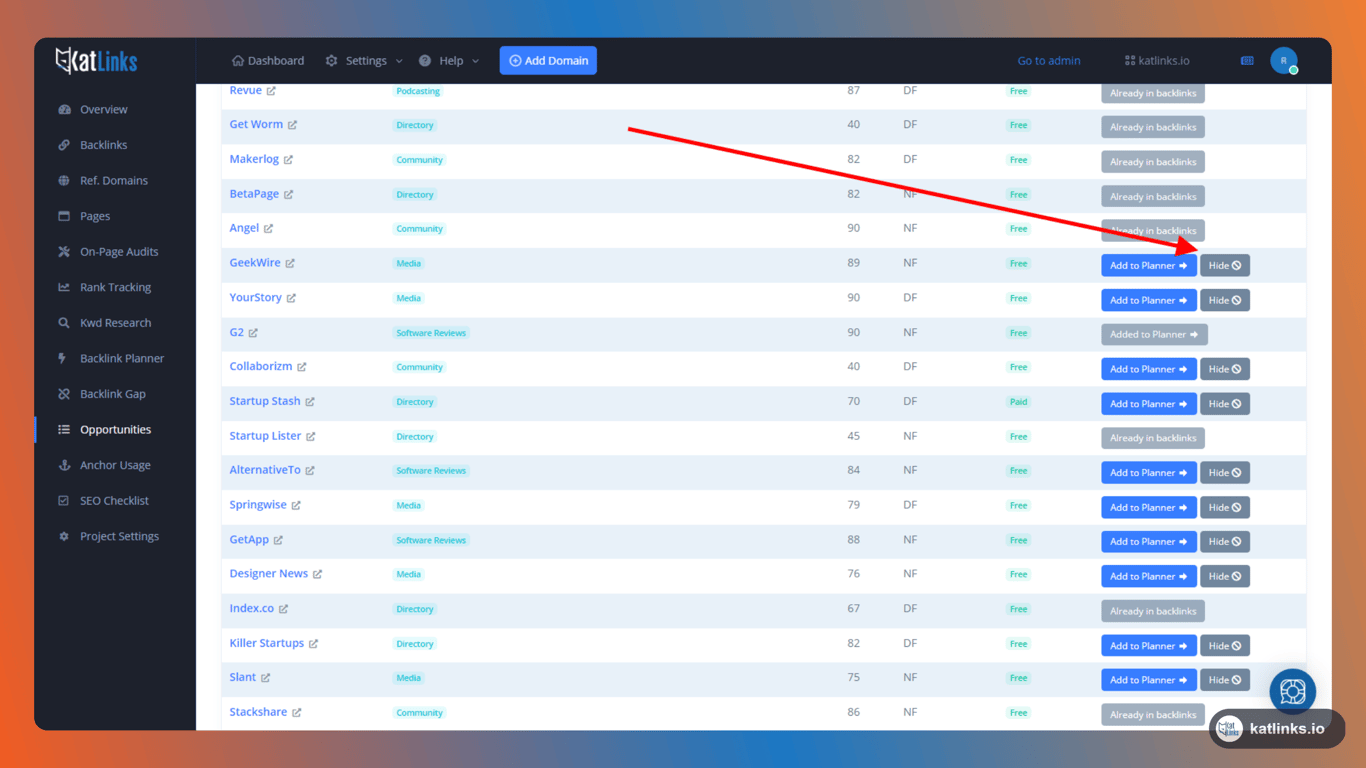The image size is (1366, 768).
Task: Open G2's external link icon
Action: (253, 333)
